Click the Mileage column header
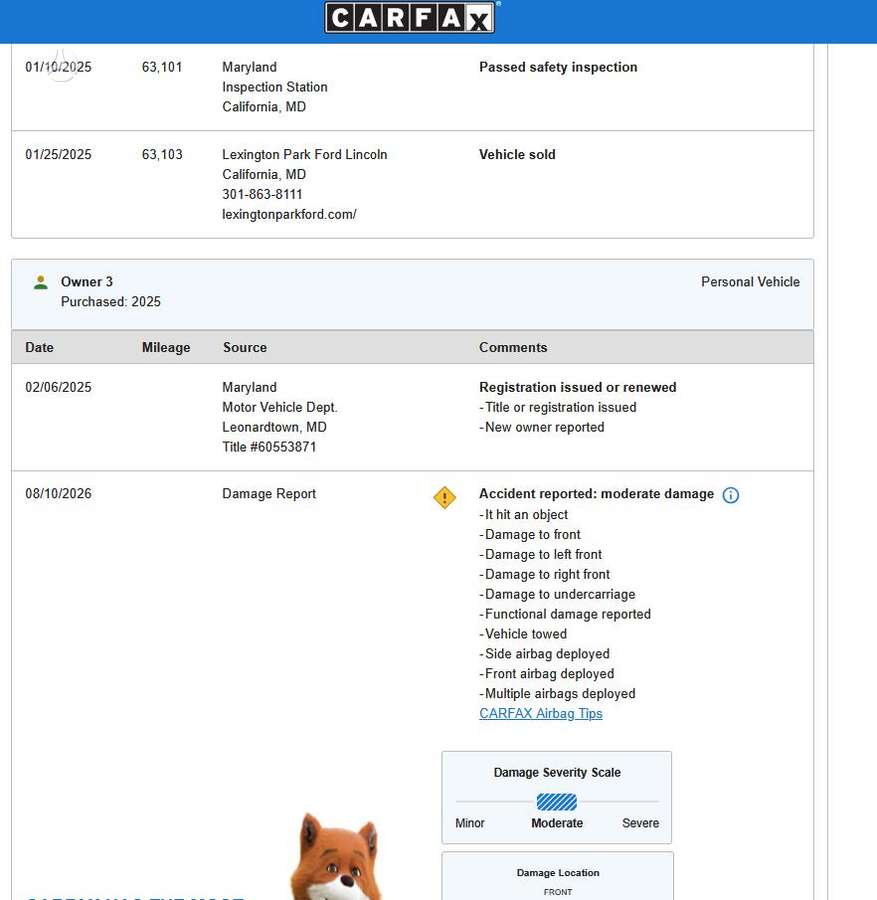Screen dimensions: 877x900 [166, 347]
